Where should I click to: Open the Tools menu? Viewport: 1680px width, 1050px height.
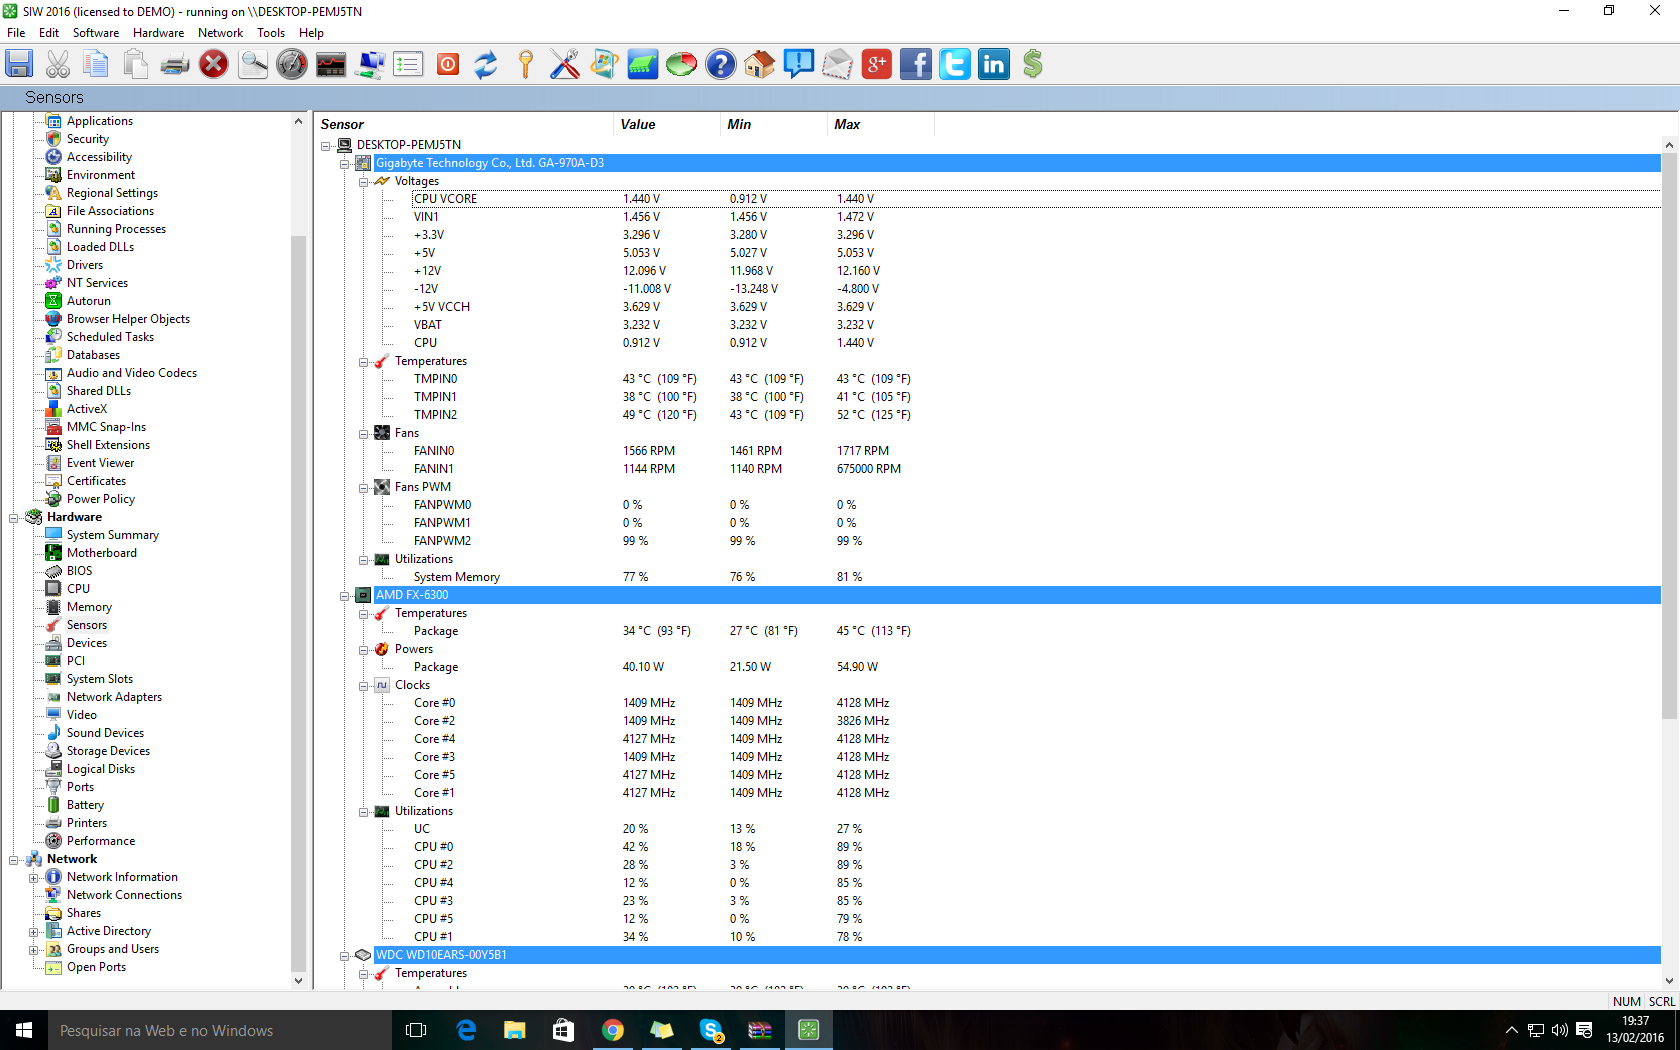coord(271,33)
